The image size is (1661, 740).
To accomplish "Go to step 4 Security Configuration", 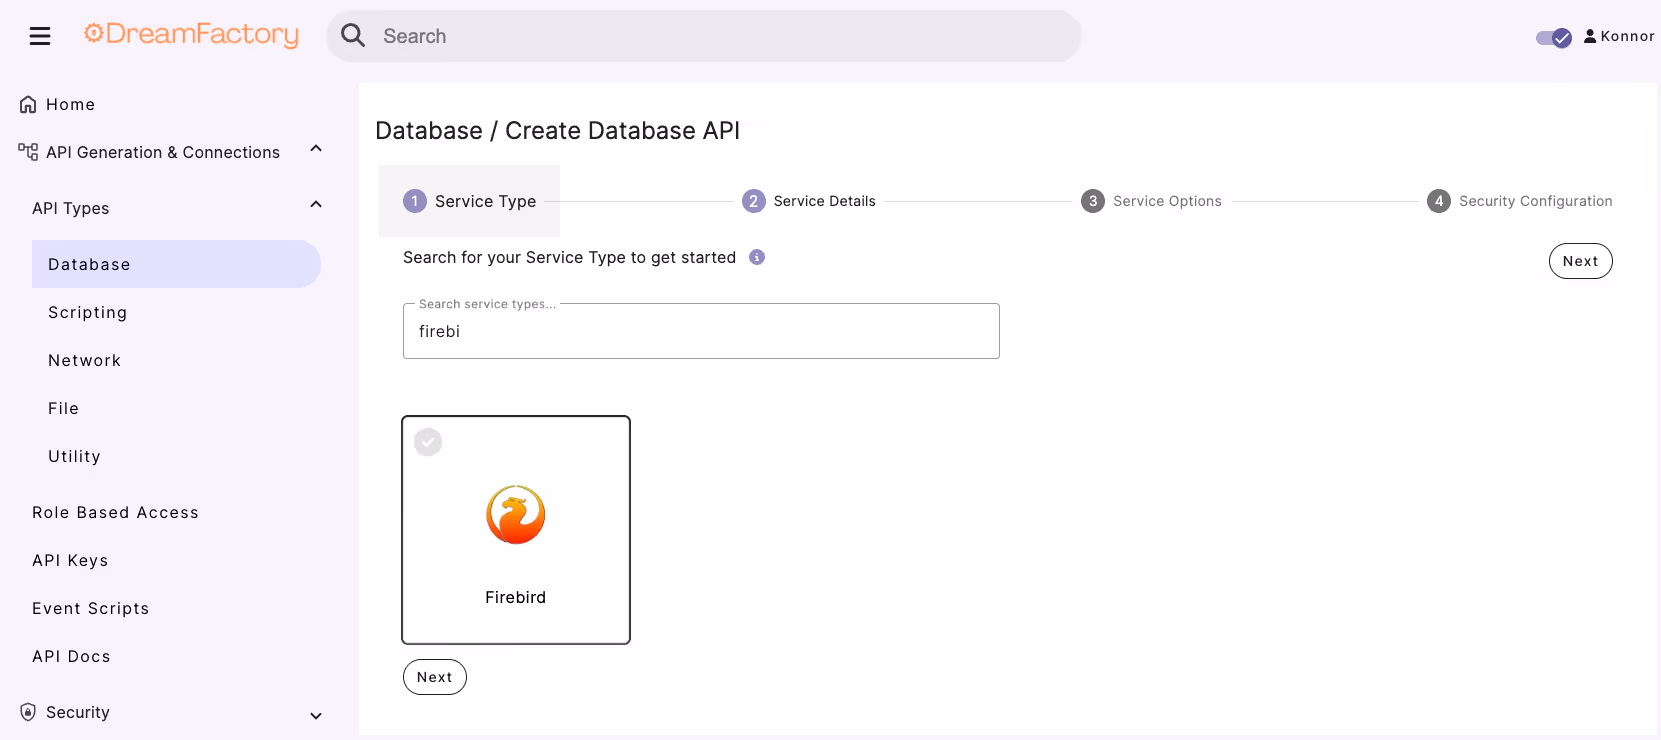I will click(1519, 201).
